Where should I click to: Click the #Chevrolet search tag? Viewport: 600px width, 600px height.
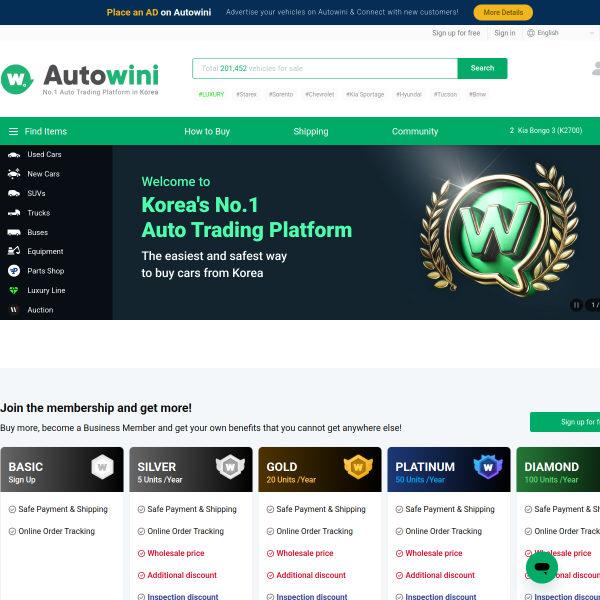(320, 95)
